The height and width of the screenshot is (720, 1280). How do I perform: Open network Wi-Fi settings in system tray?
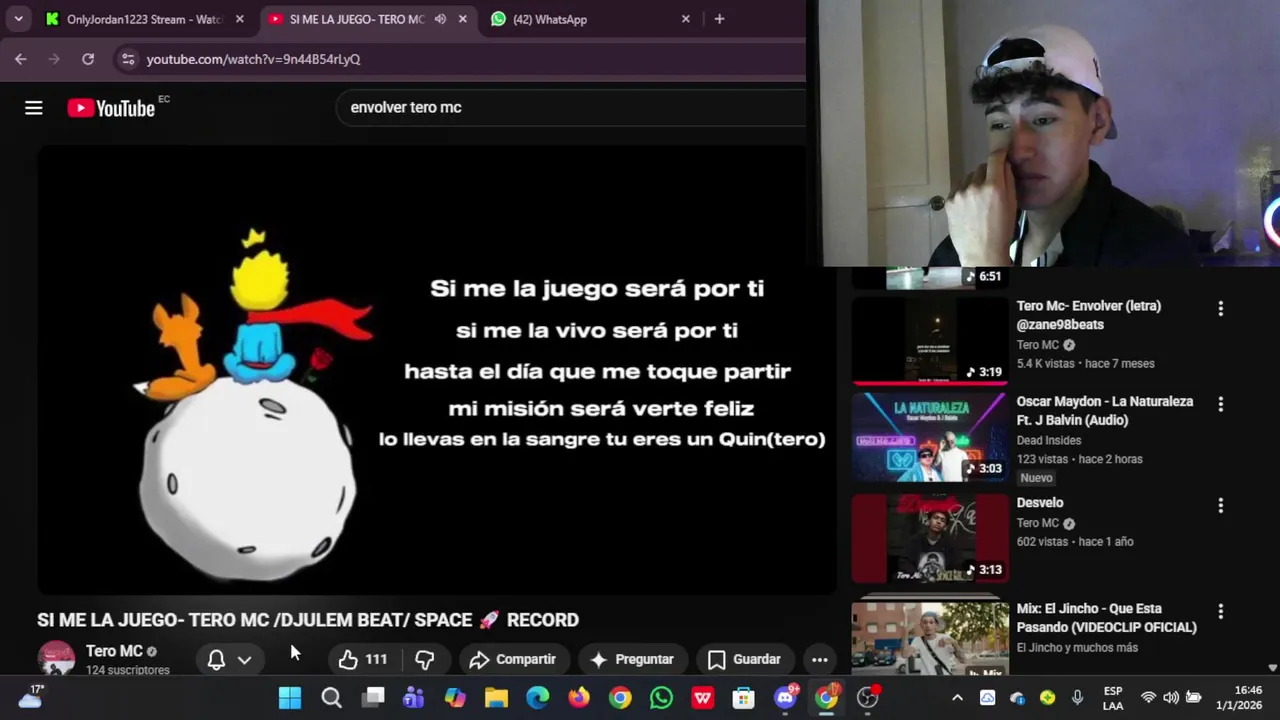tap(1148, 698)
